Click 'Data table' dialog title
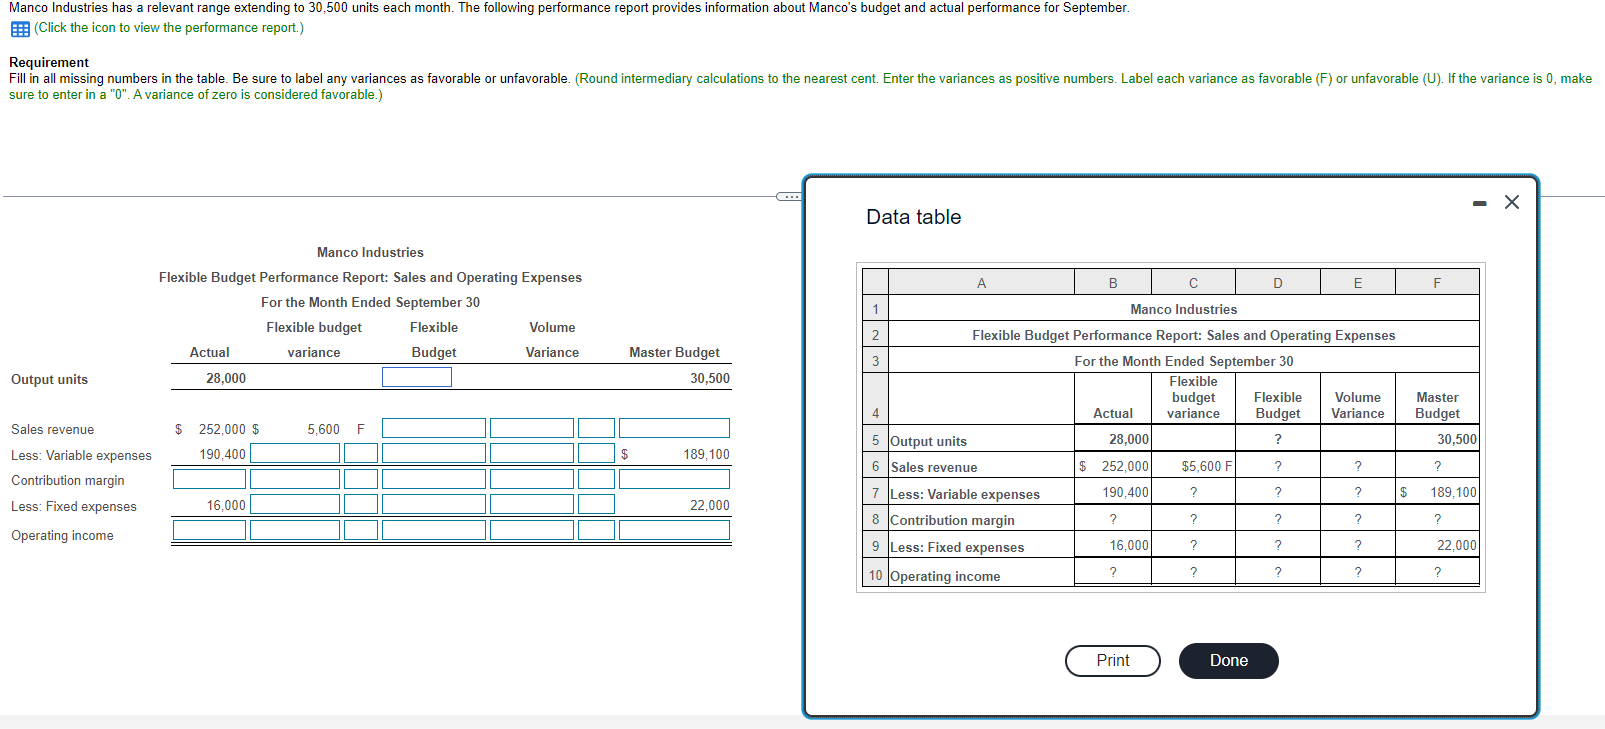 pyautogui.click(x=913, y=217)
